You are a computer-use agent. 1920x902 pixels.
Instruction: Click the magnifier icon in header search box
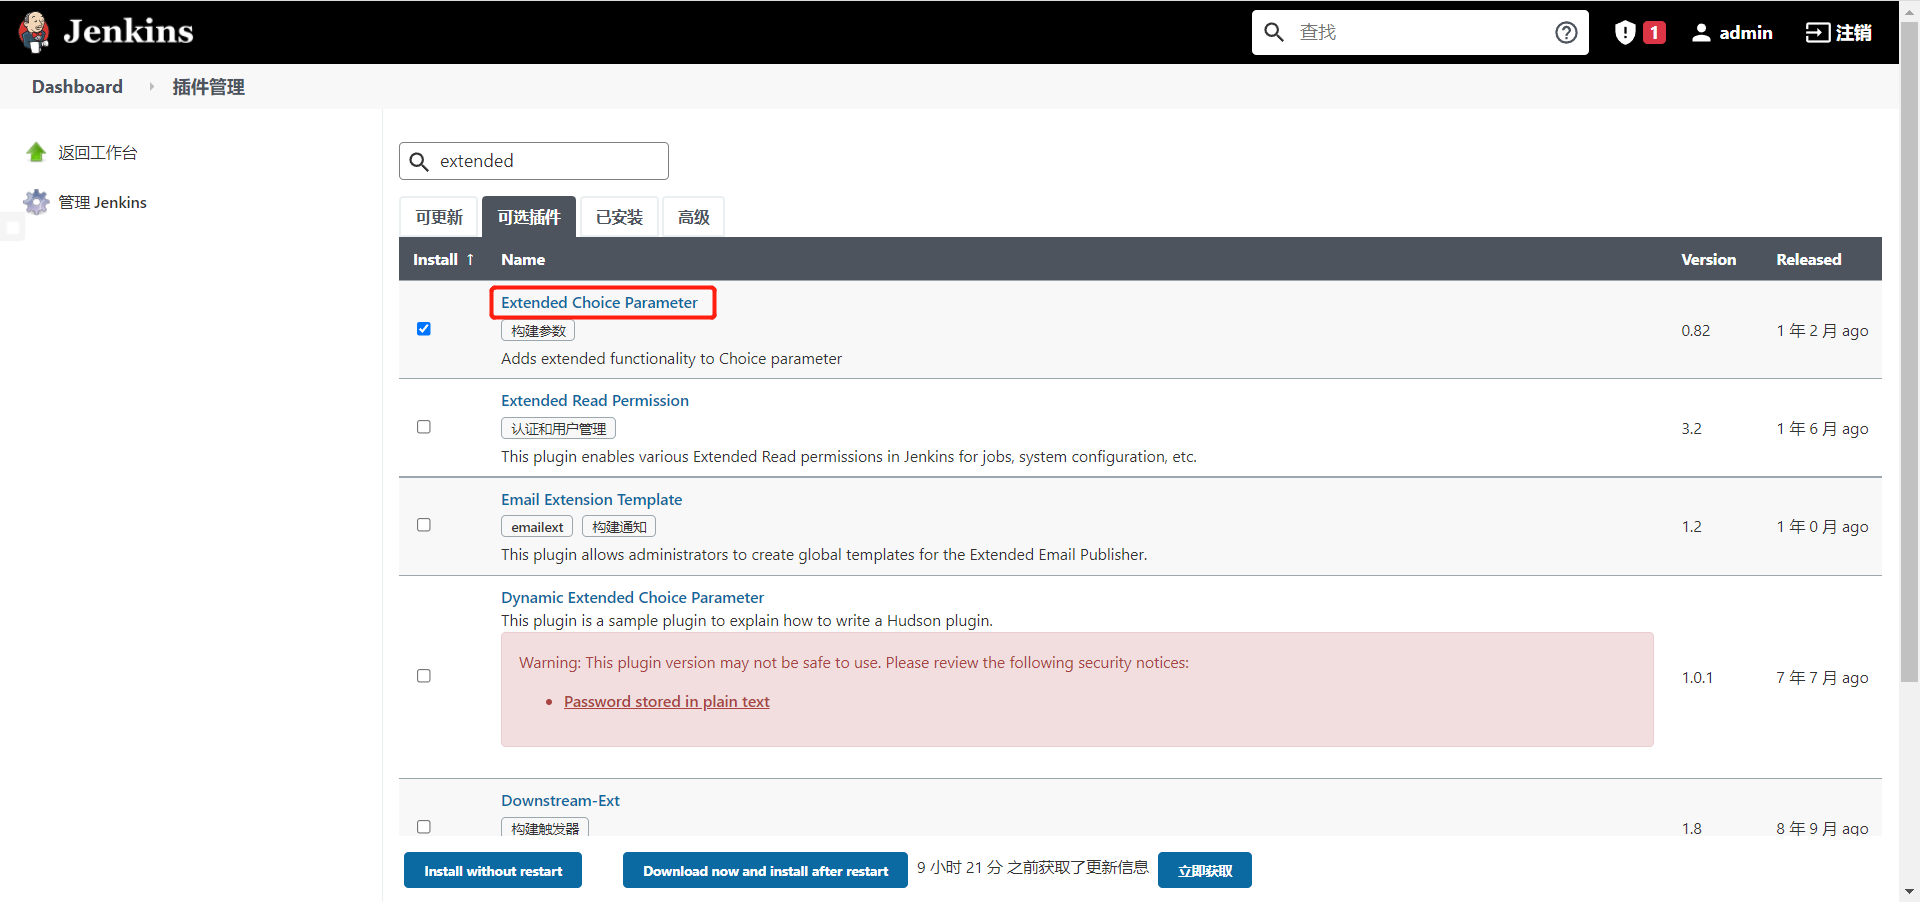pyautogui.click(x=1274, y=32)
